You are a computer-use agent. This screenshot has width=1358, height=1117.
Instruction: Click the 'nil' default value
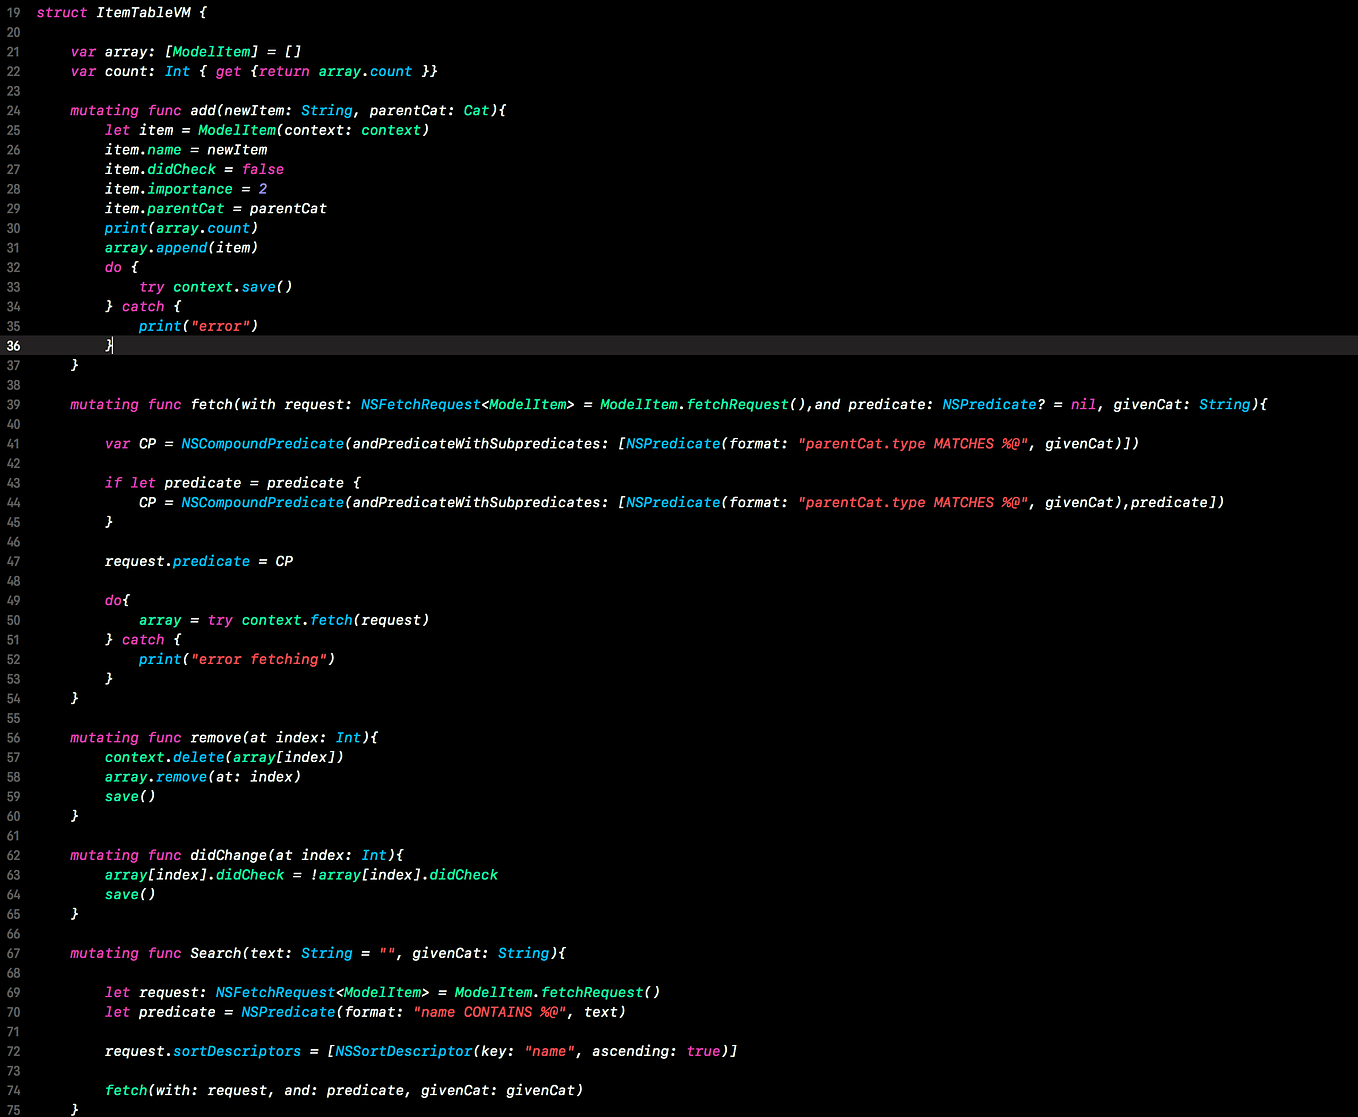pyautogui.click(x=1083, y=405)
